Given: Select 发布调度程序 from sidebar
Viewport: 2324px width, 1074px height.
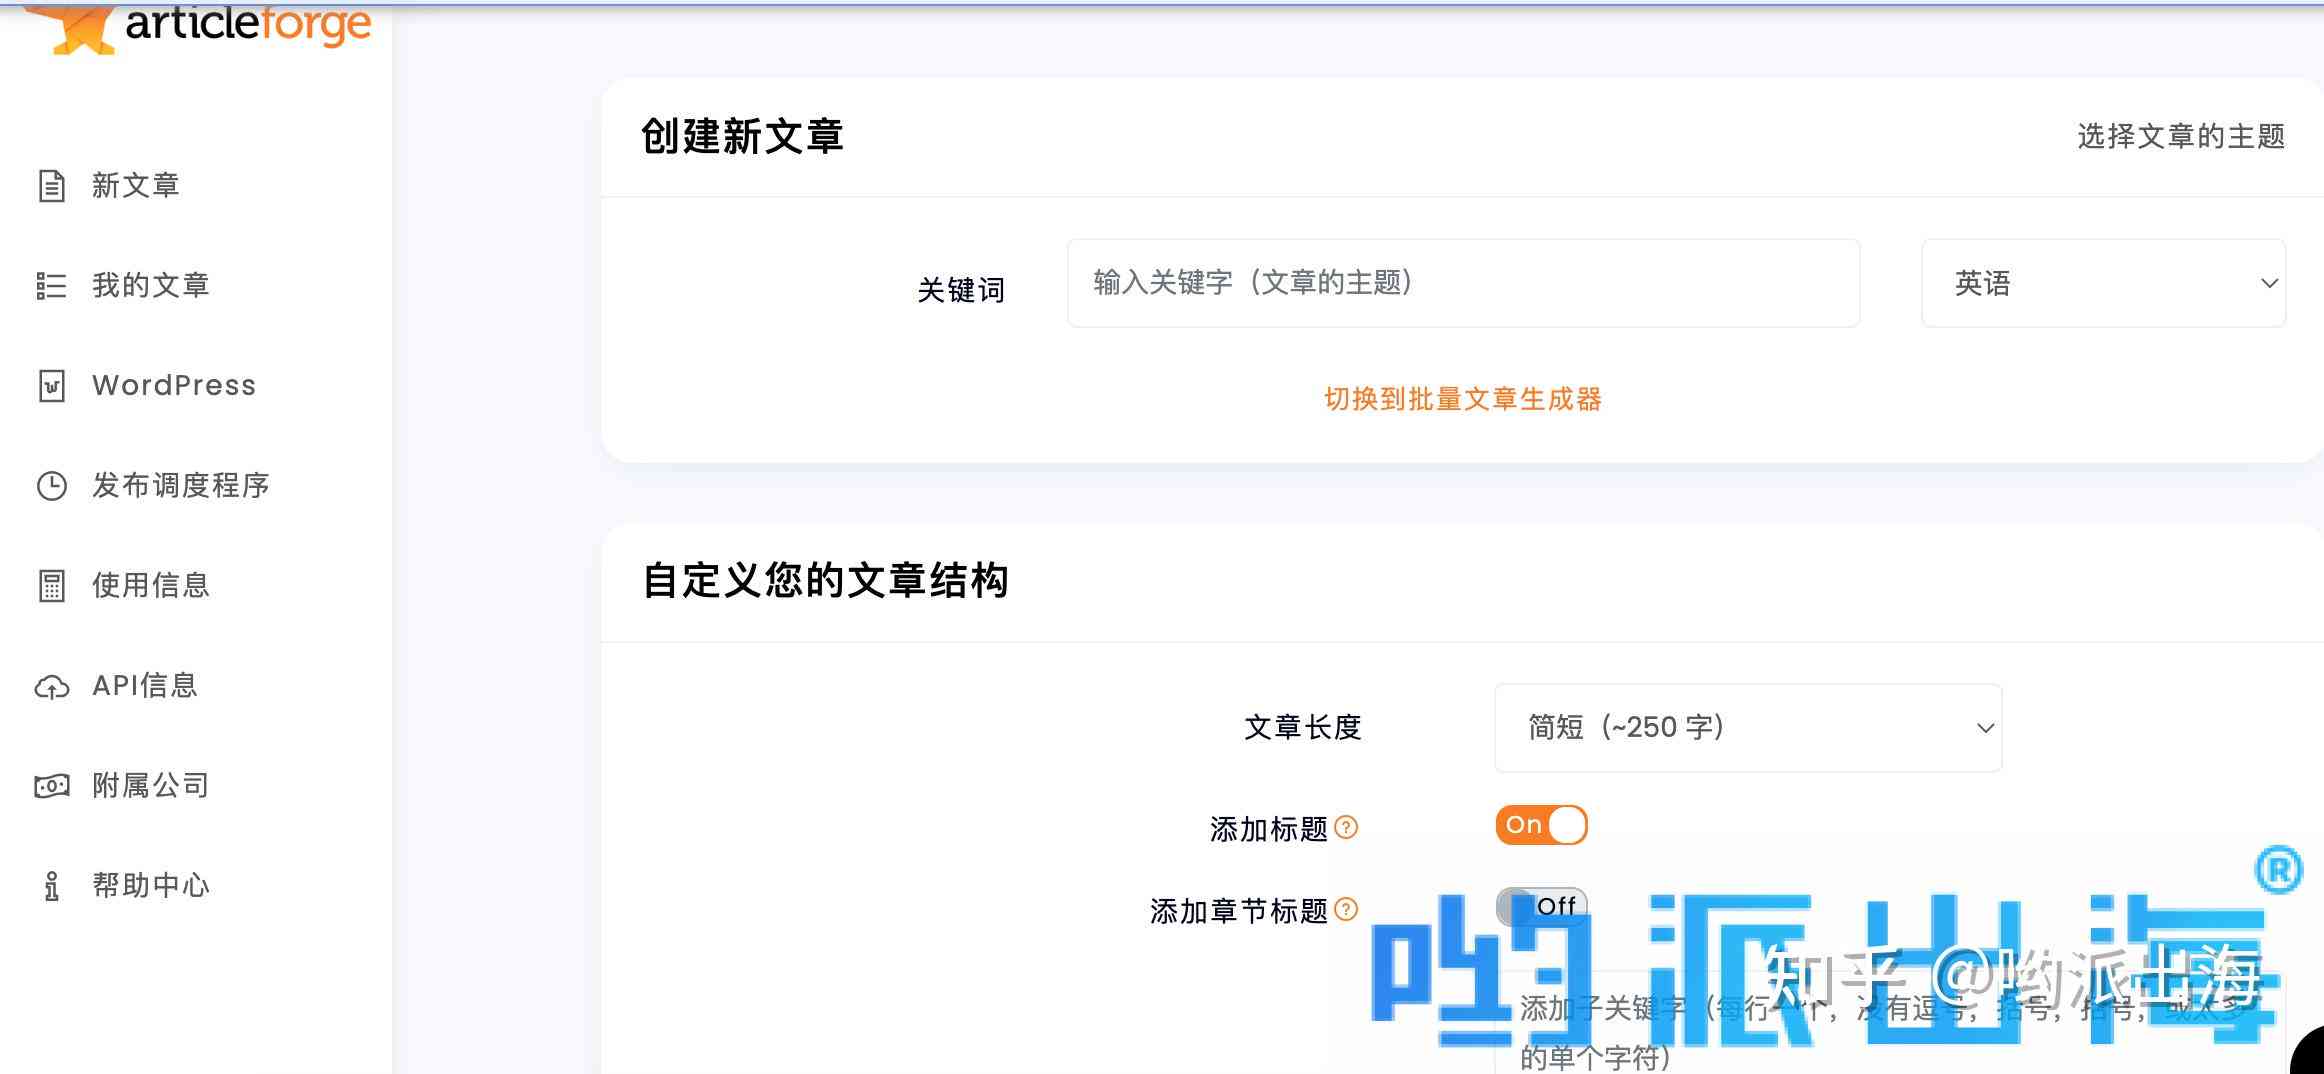Looking at the screenshot, I should 181,486.
